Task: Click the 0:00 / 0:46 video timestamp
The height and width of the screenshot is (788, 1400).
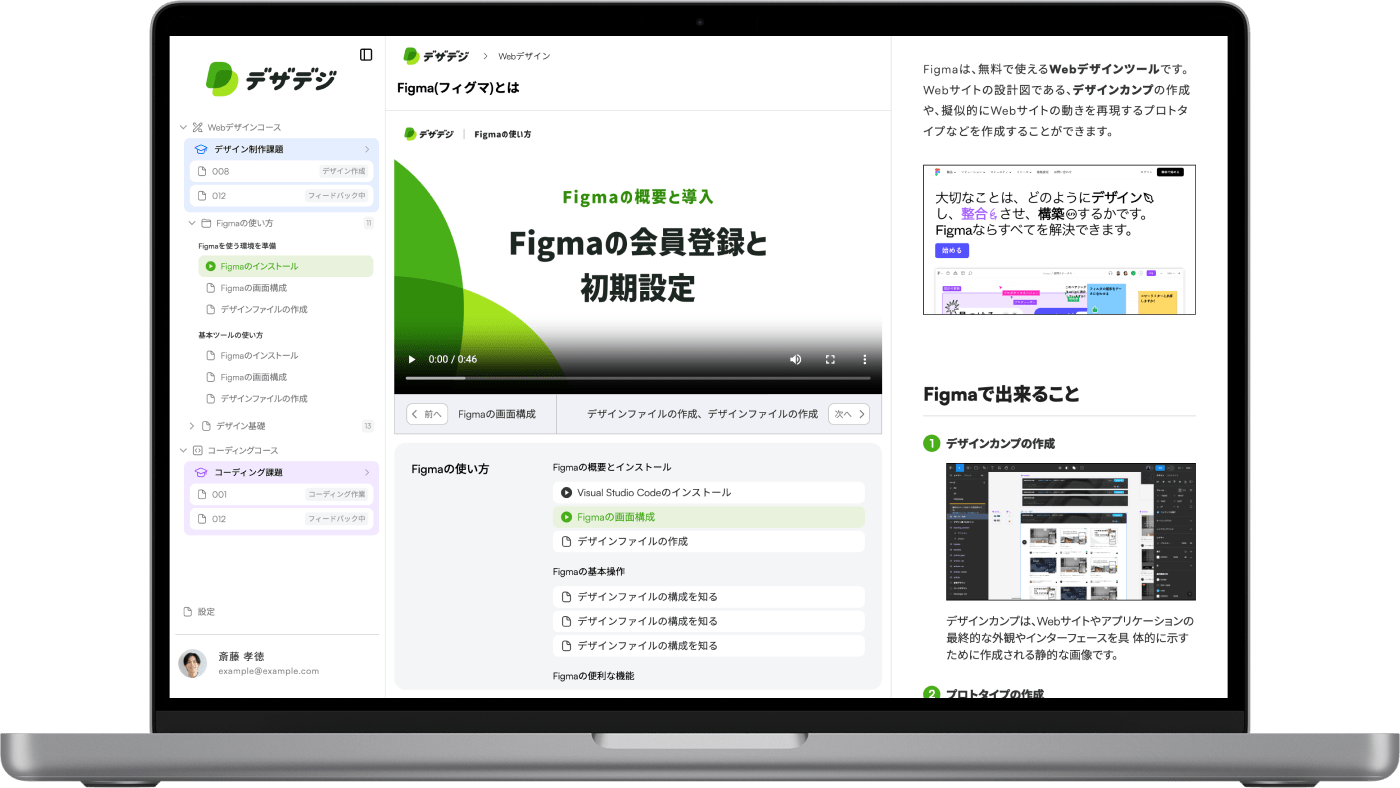Action: pyautogui.click(x=453, y=359)
